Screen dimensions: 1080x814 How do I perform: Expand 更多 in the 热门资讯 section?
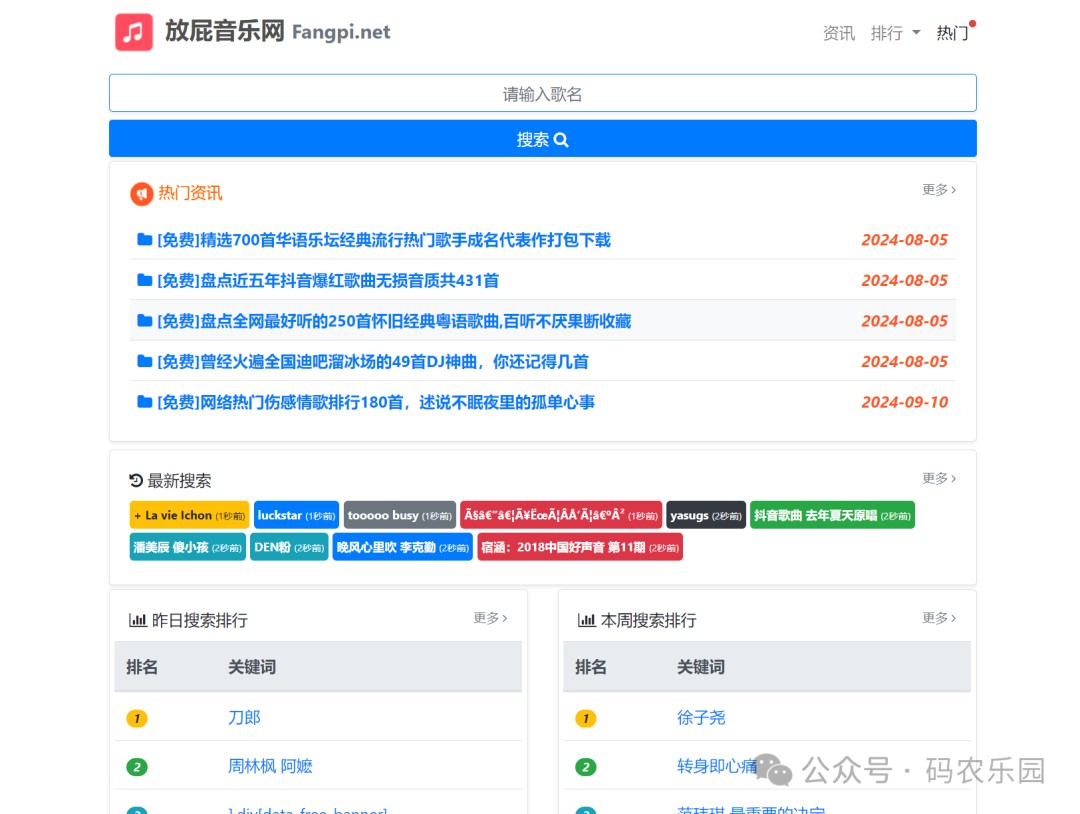click(939, 189)
